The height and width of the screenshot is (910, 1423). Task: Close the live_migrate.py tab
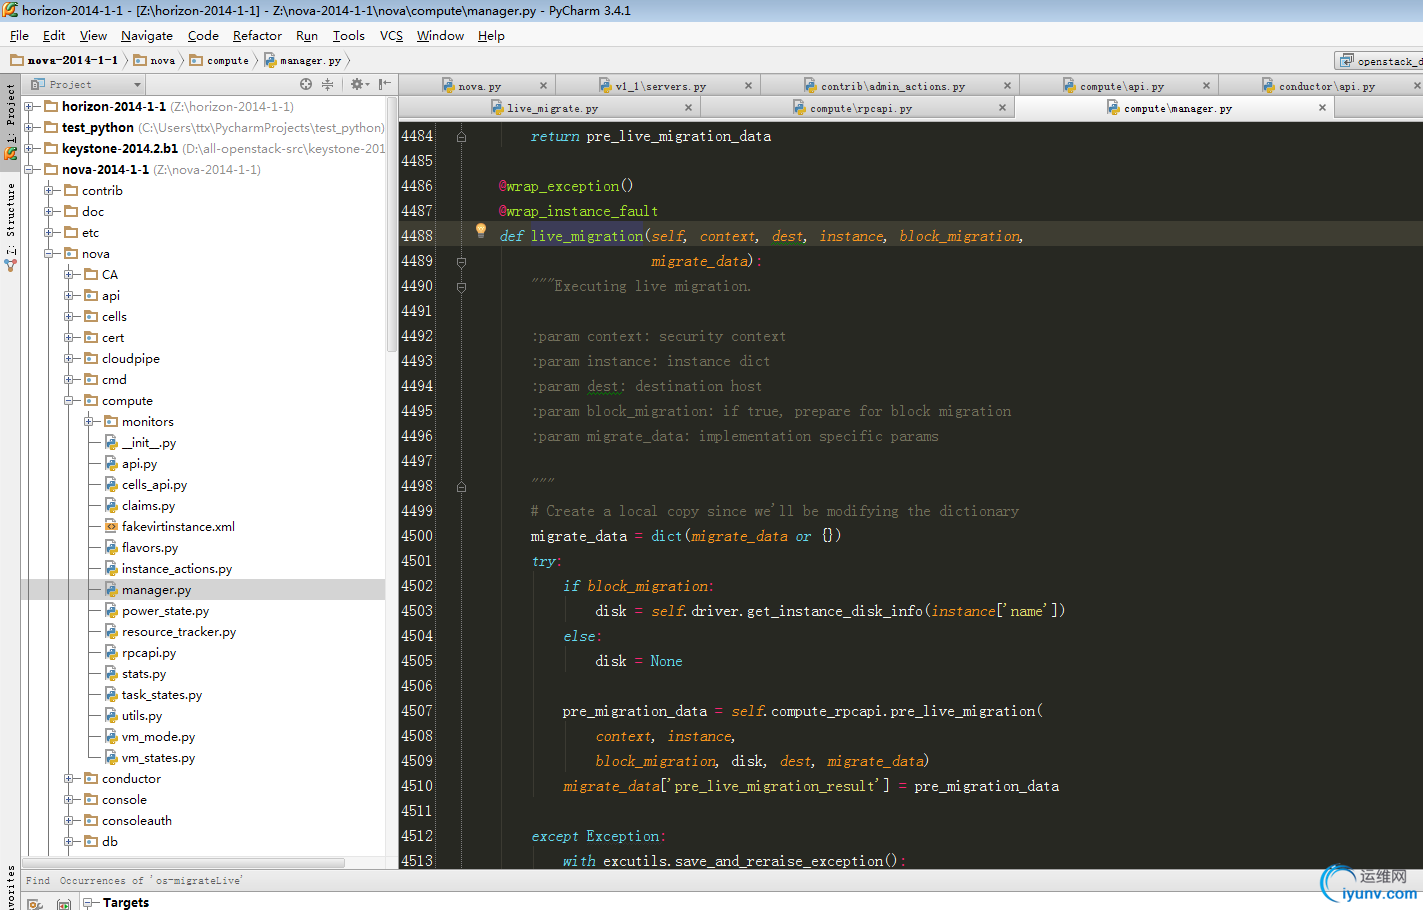point(688,107)
